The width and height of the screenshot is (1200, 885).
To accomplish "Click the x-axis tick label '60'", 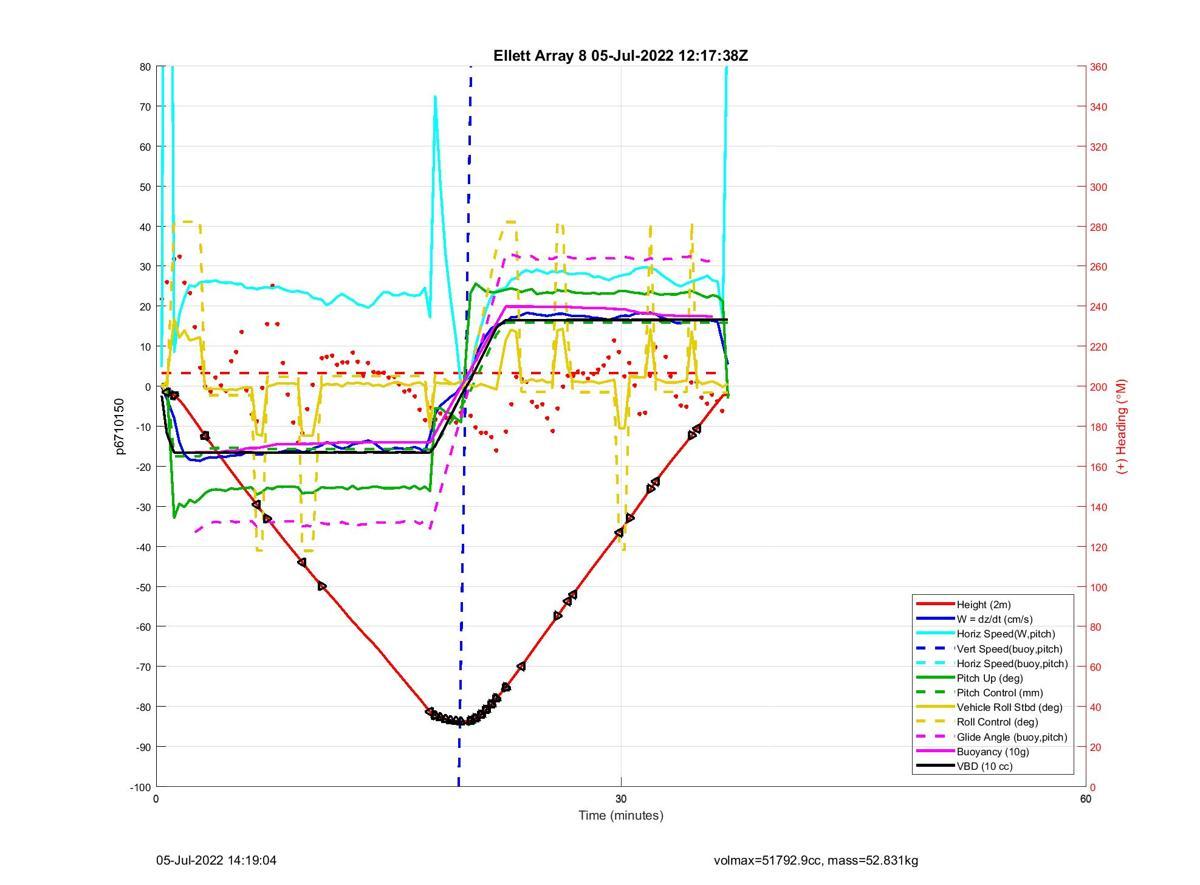I will (1085, 799).
